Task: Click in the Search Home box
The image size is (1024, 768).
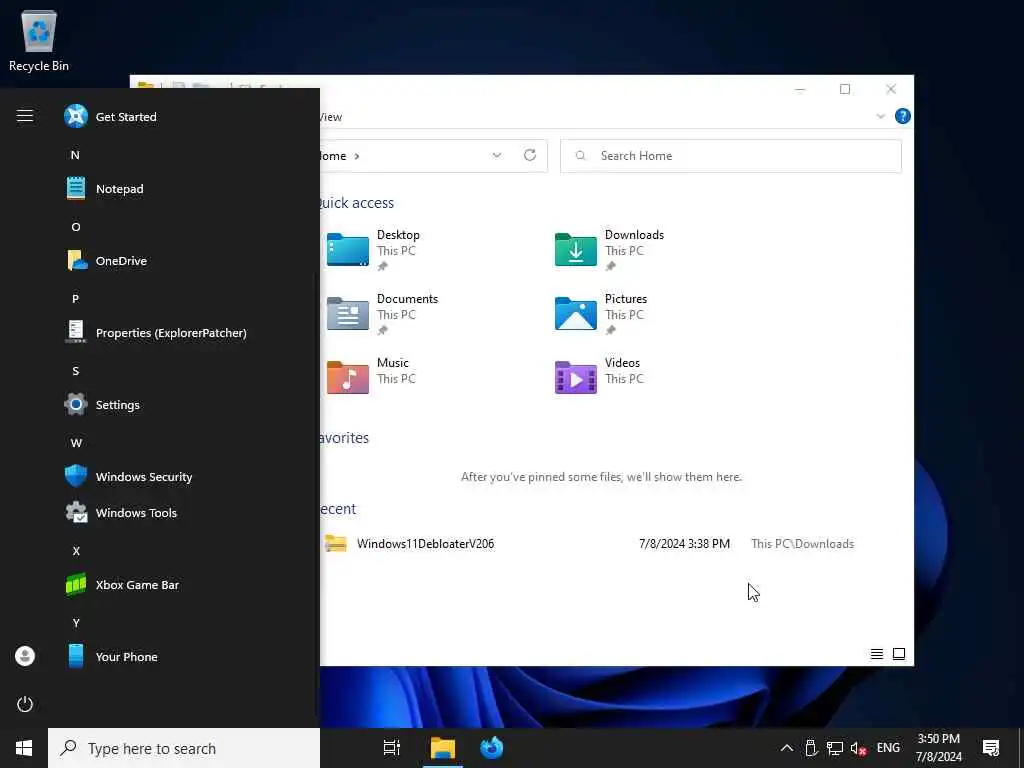Action: tap(731, 156)
